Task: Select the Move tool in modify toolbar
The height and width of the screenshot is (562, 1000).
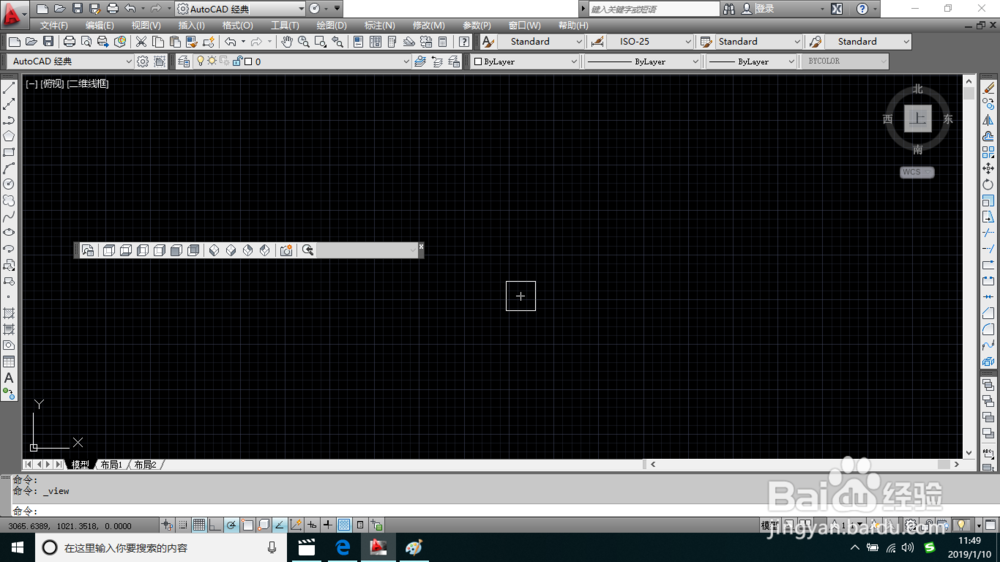Action: (988, 168)
